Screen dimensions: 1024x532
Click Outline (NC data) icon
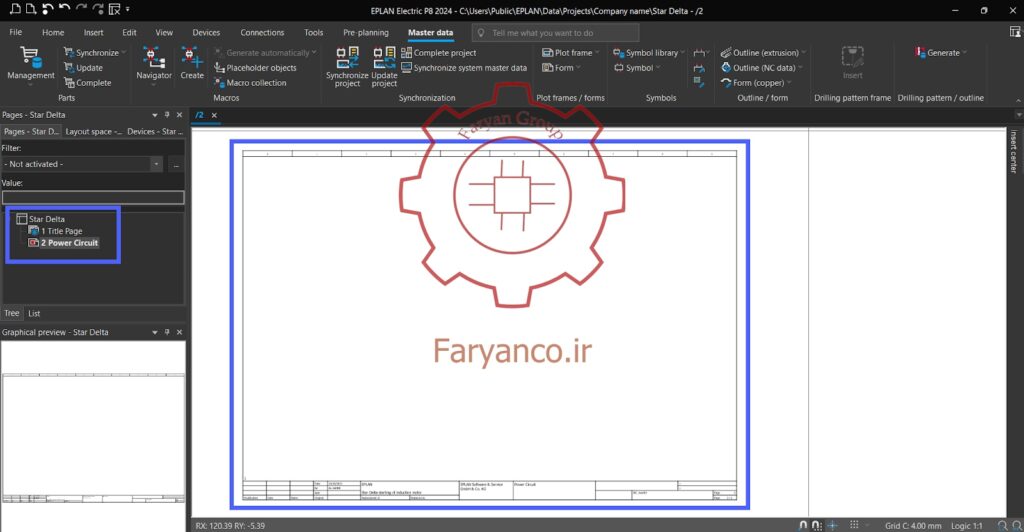(726, 68)
